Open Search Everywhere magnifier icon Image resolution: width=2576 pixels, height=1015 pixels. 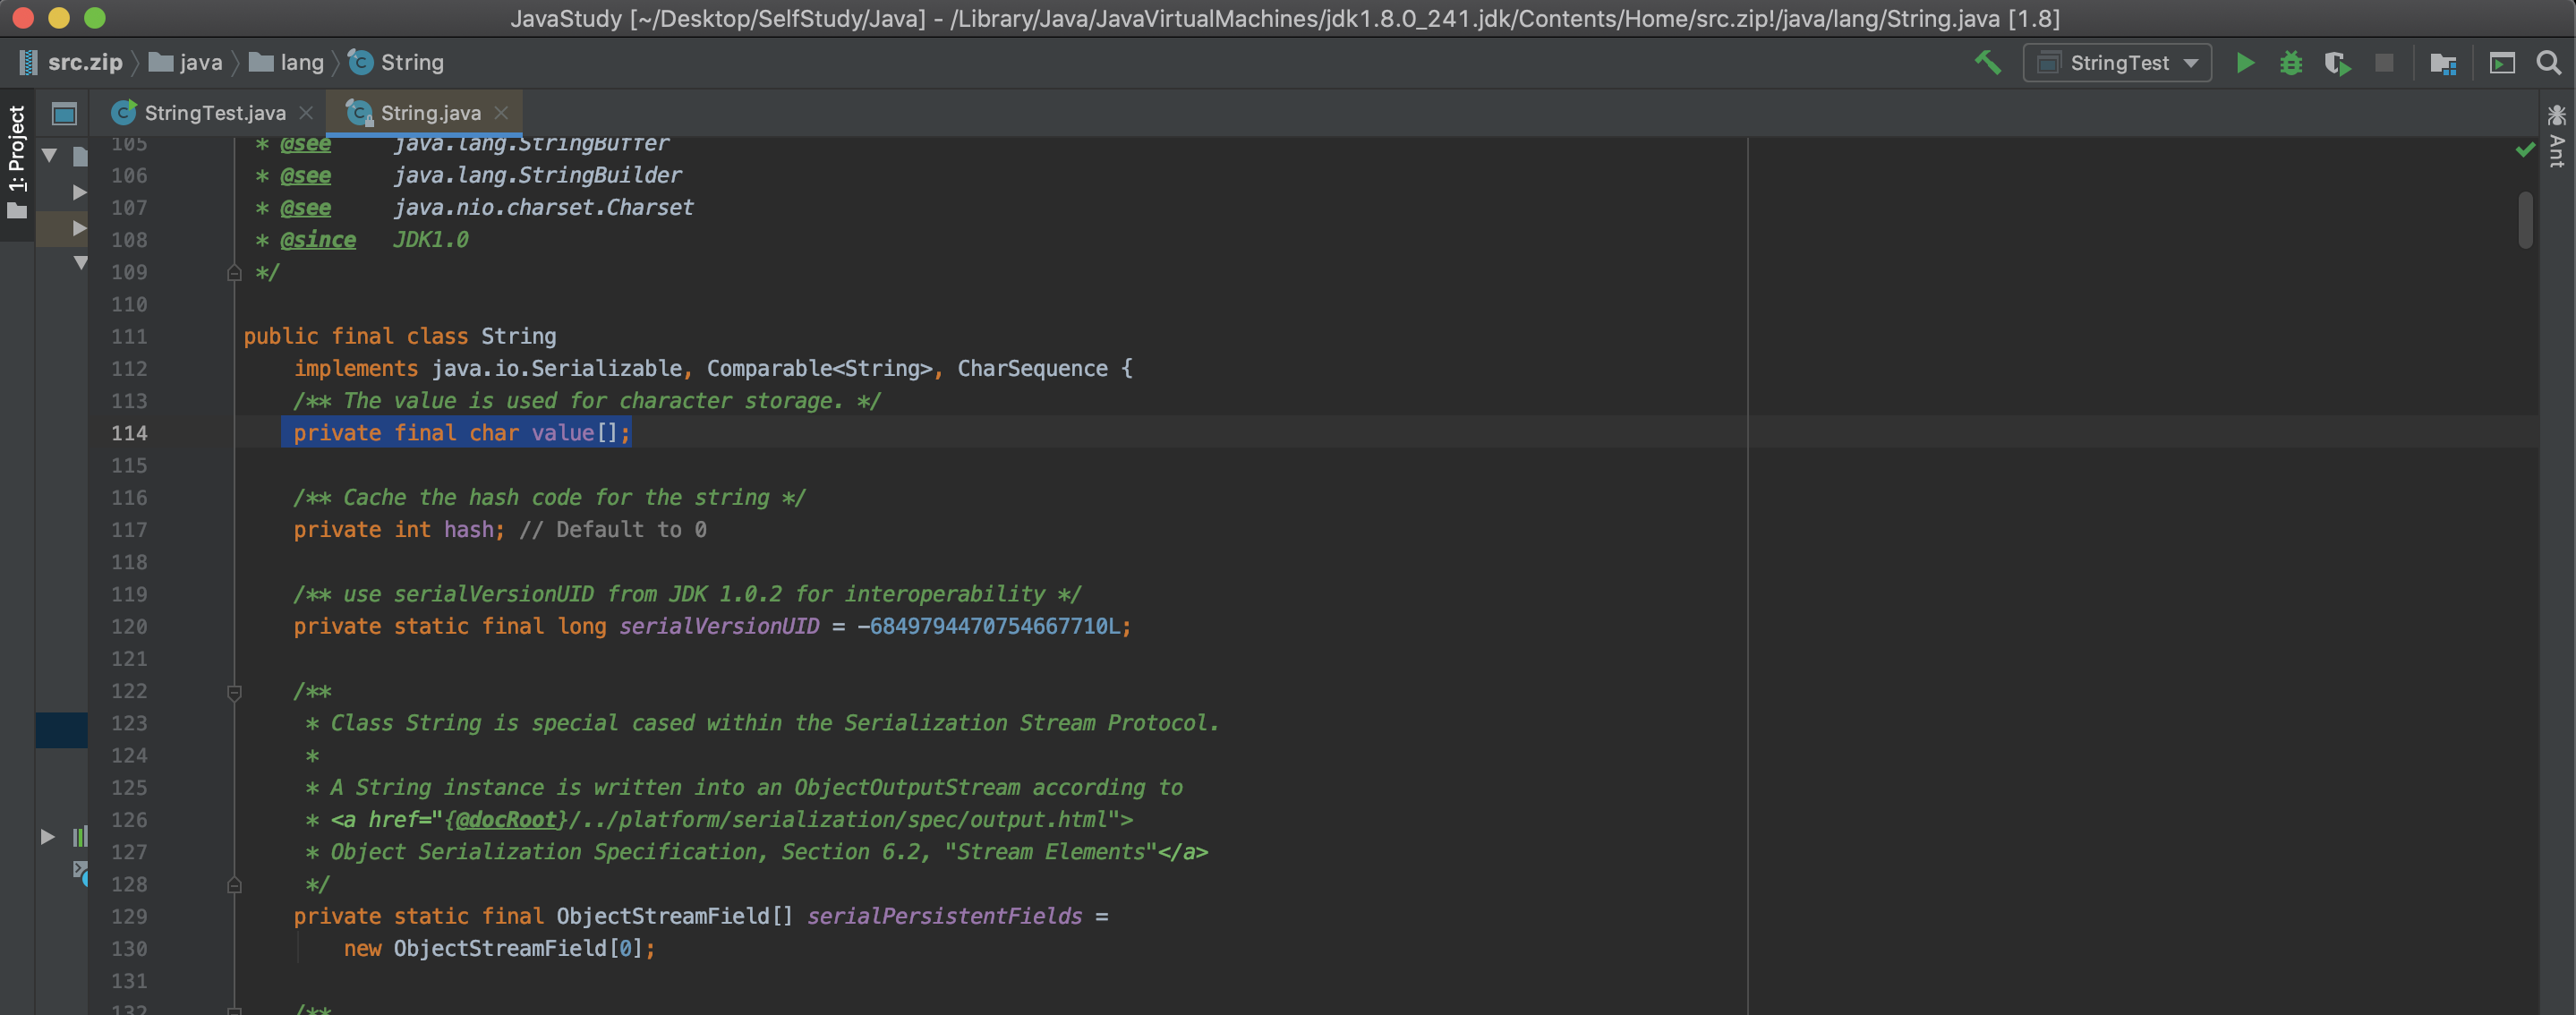click(2549, 63)
